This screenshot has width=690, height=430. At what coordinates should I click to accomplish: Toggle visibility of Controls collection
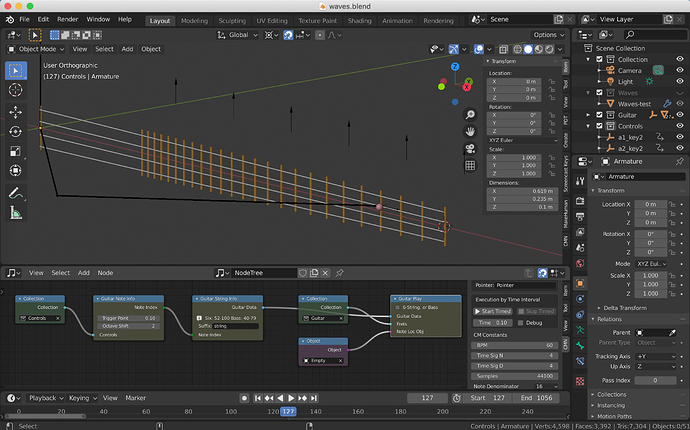[x=680, y=126]
